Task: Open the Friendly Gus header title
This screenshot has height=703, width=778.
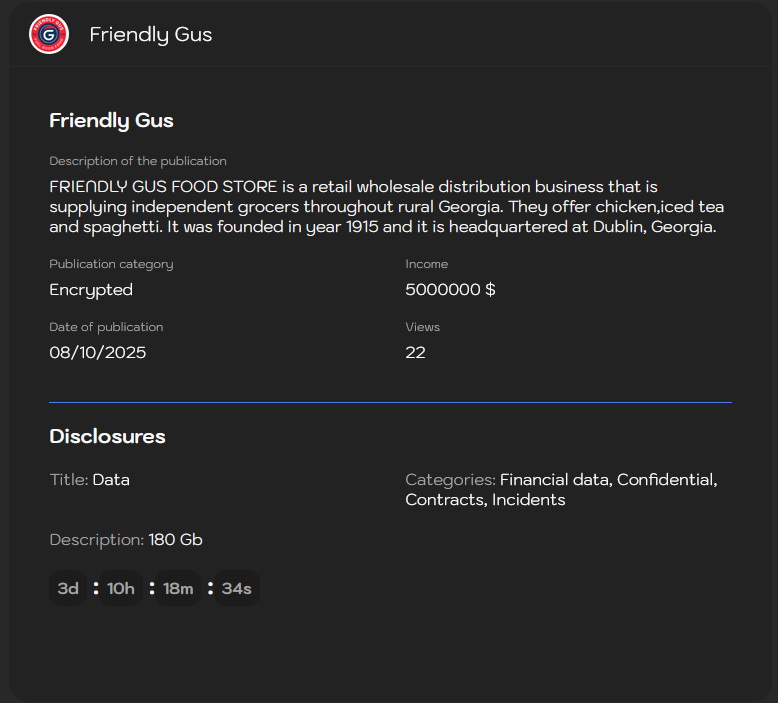Action: click(x=151, y=35)
